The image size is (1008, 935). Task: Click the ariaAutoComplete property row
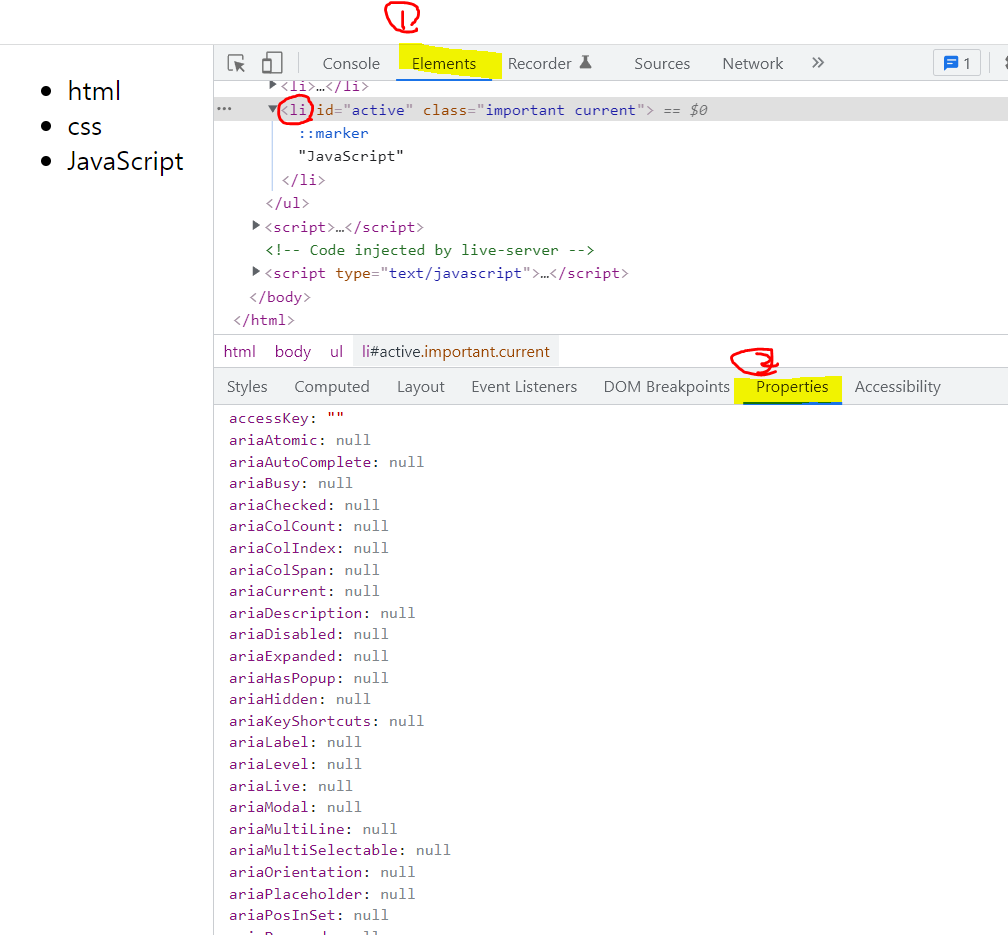pyautogui.click(x=326, y=462)
